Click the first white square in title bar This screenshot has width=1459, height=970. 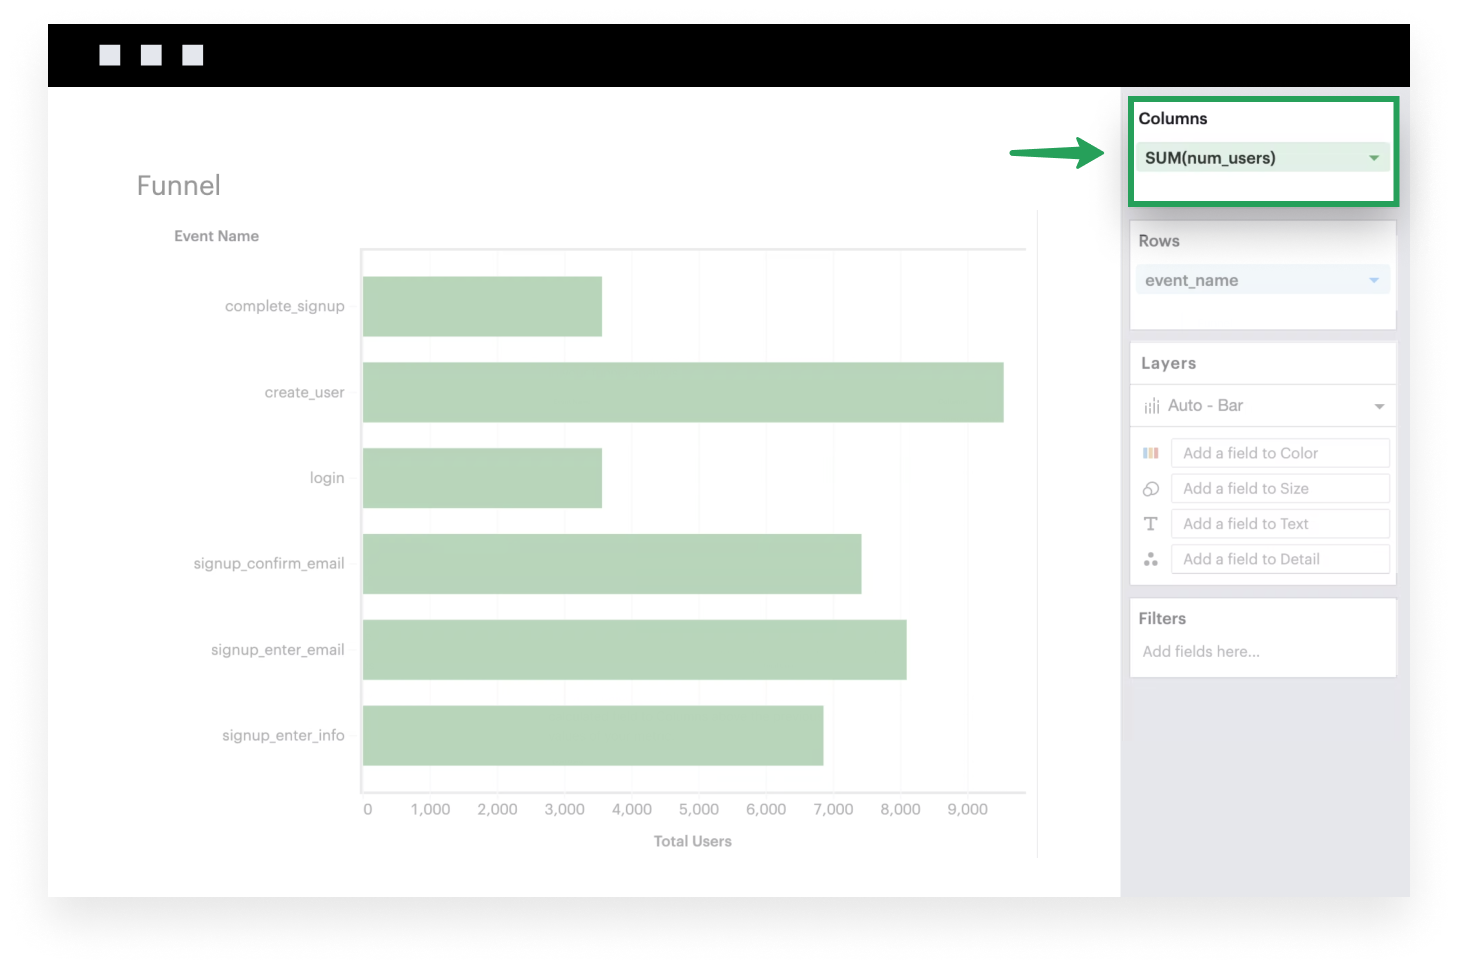(110, 55)
